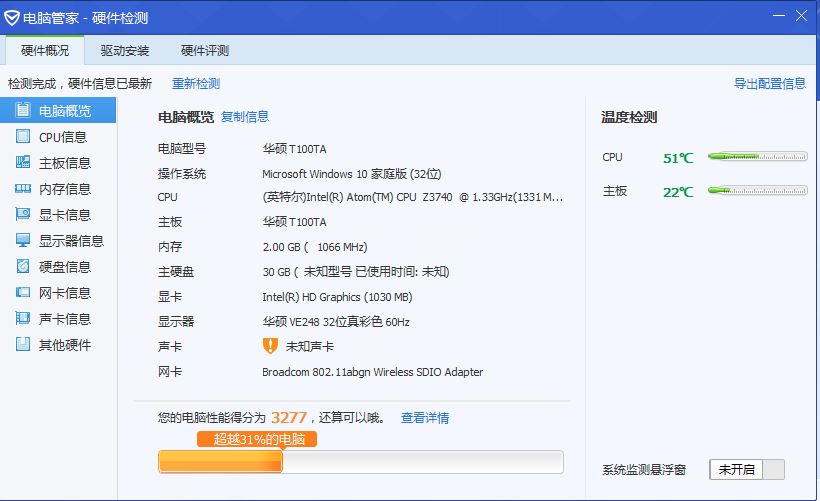This screenshot has width=820, height=501.
Task: Click the Intel(R) HD Graphics (1030 MB) text
Action: pos(337,297)
